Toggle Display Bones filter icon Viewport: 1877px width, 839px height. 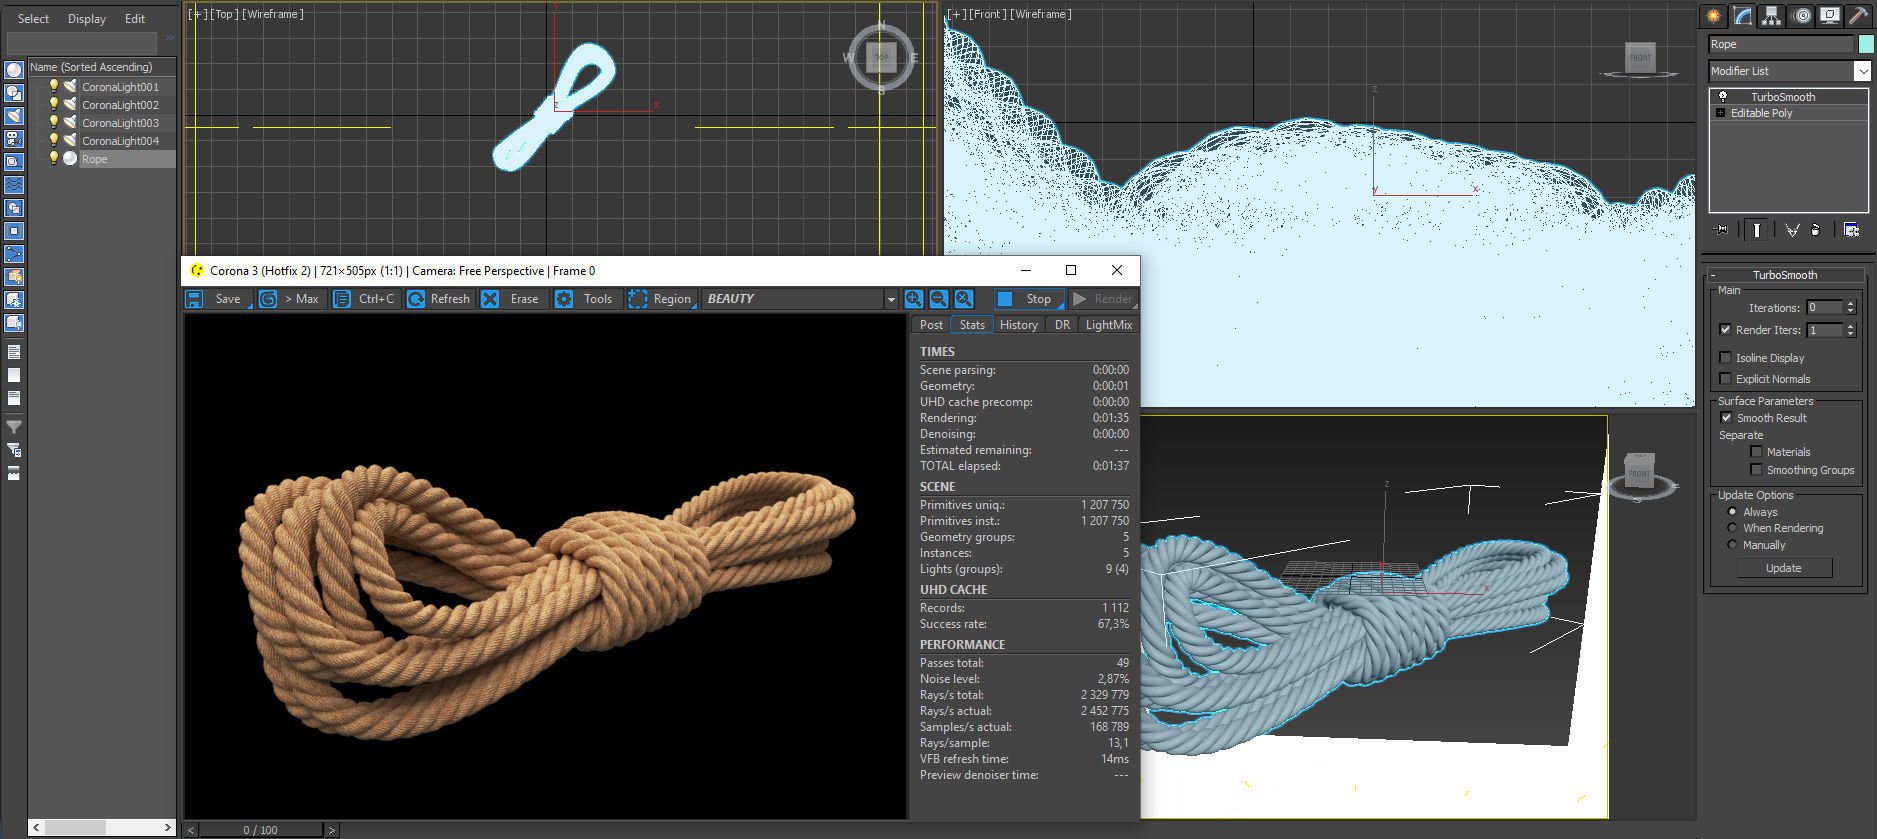tap(14, 254)
